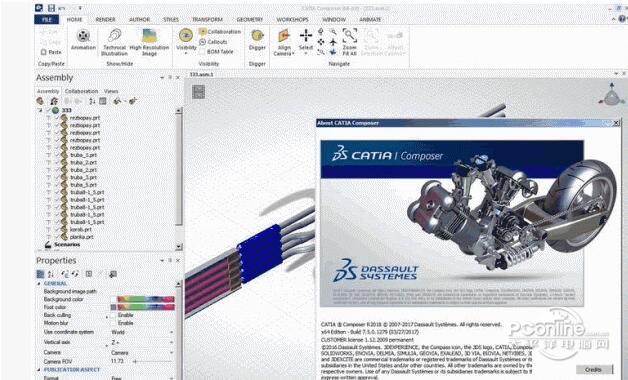628x380 pixels.
Task: Click the Background image path field
Action: [143, 291]
